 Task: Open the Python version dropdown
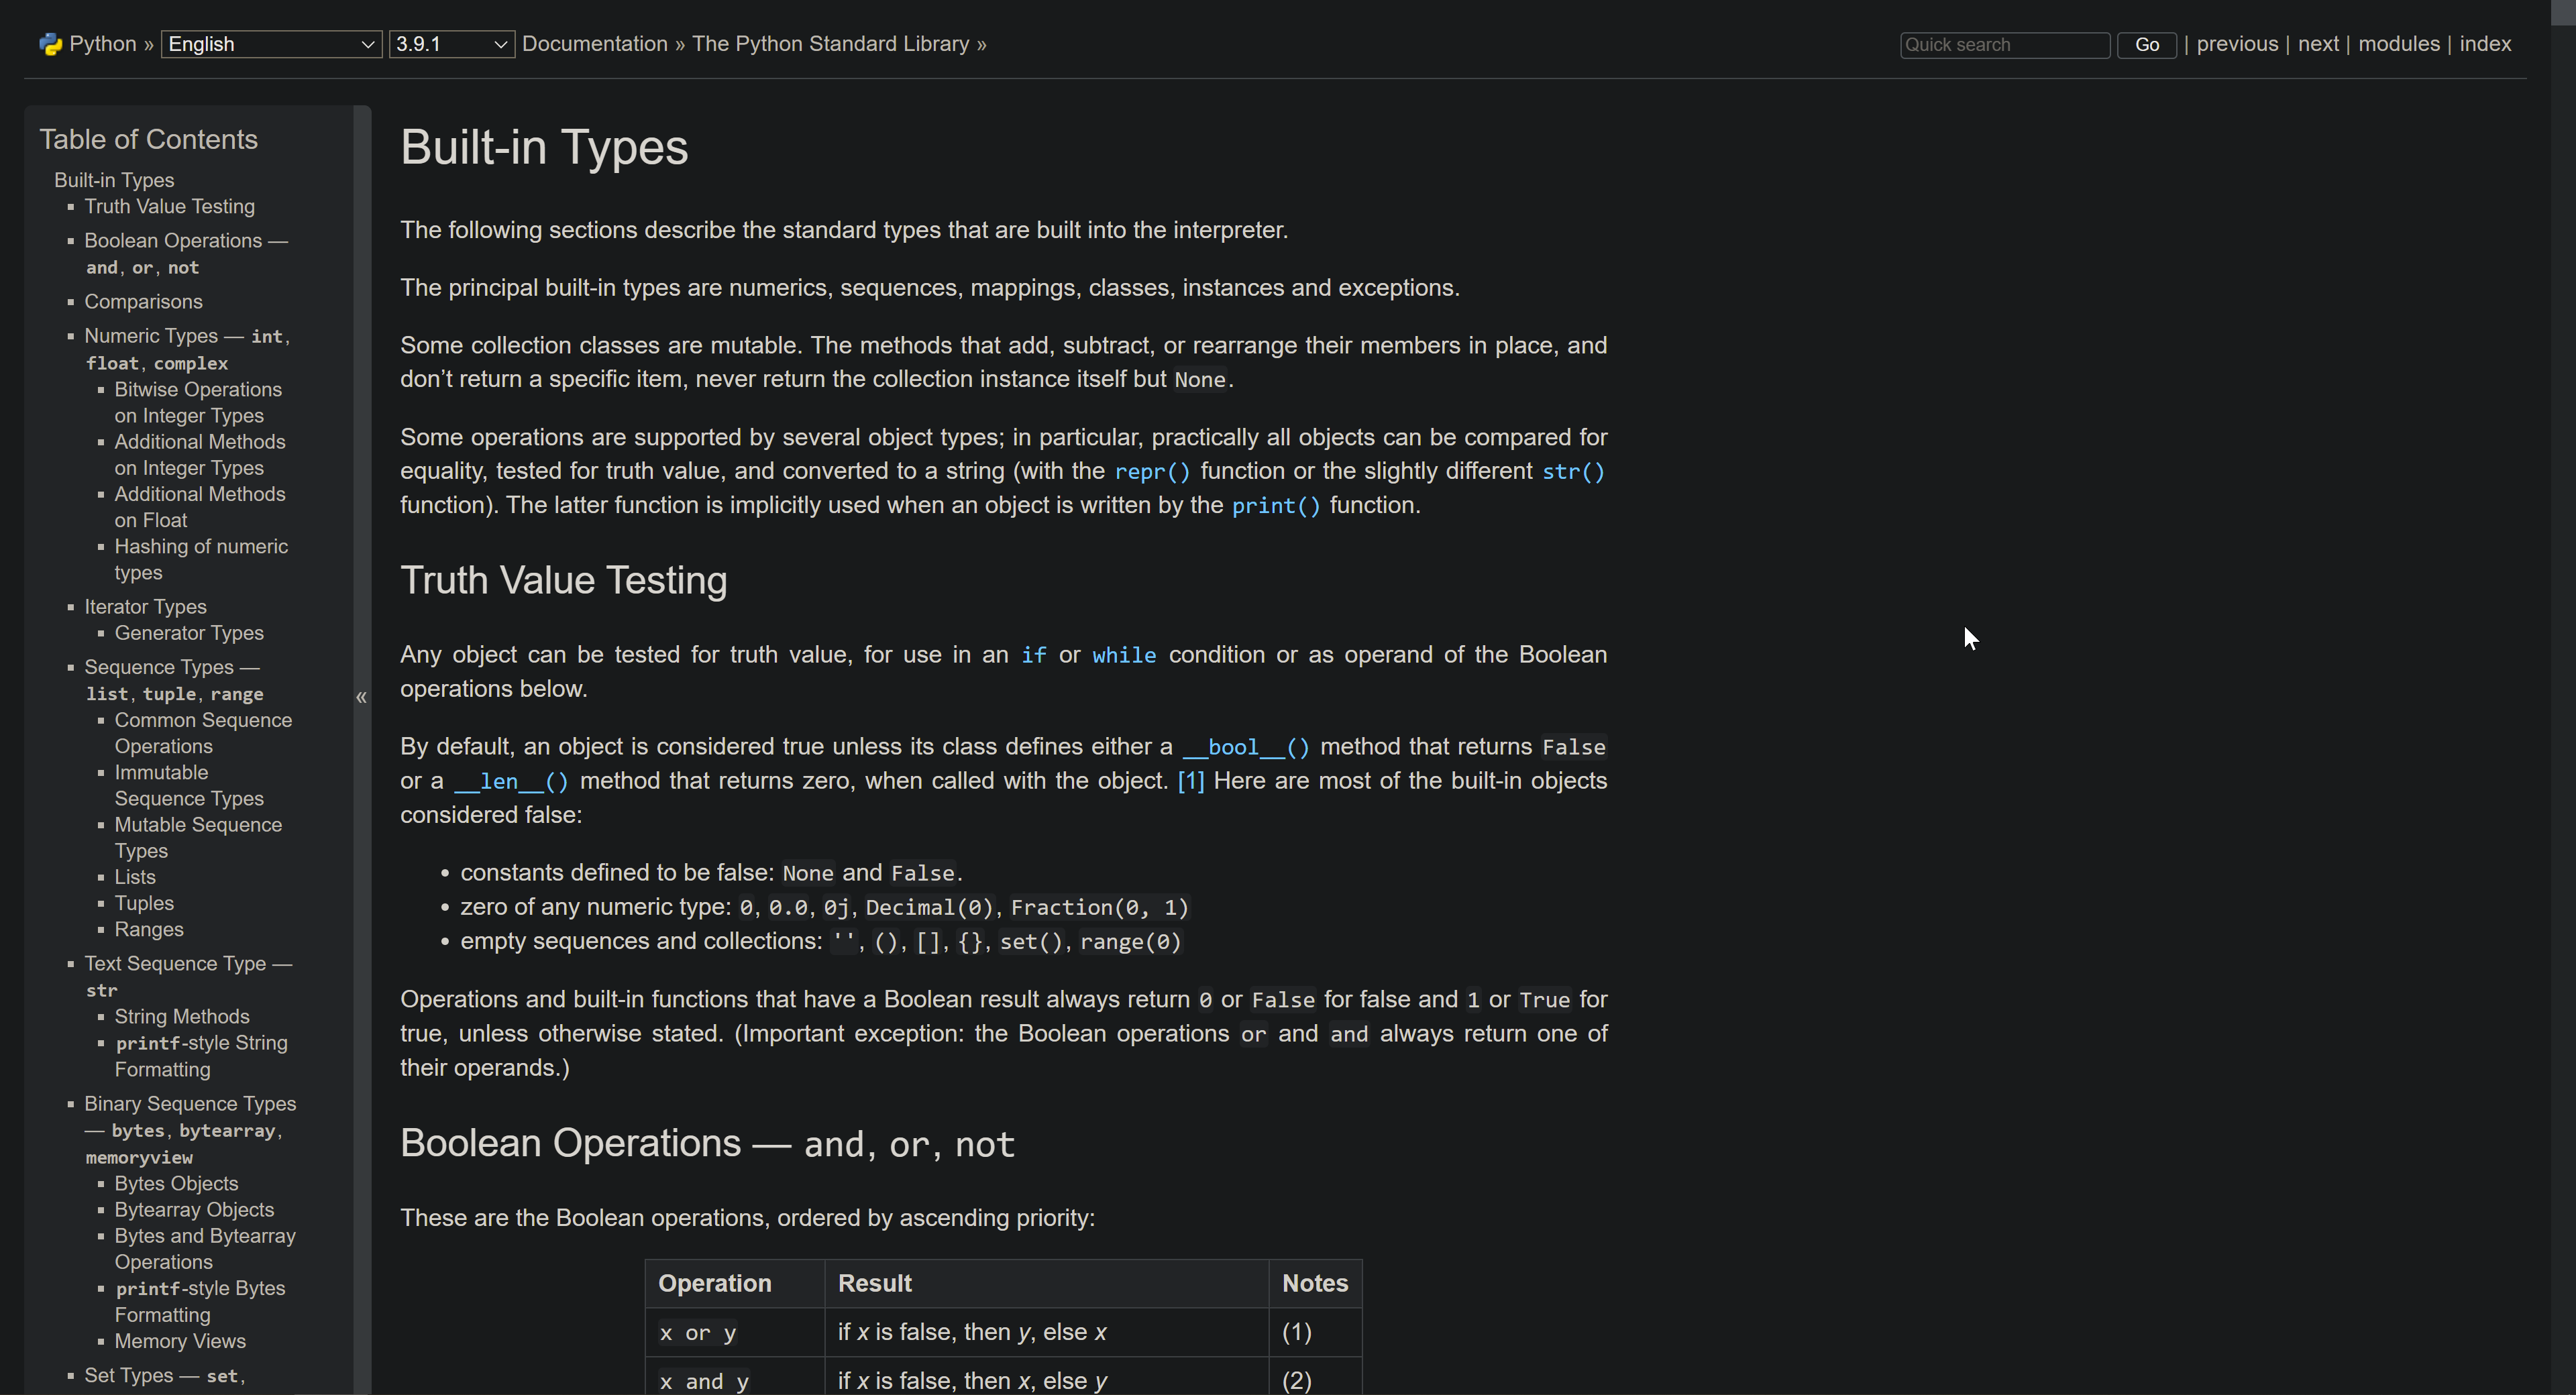pos(451,44)
